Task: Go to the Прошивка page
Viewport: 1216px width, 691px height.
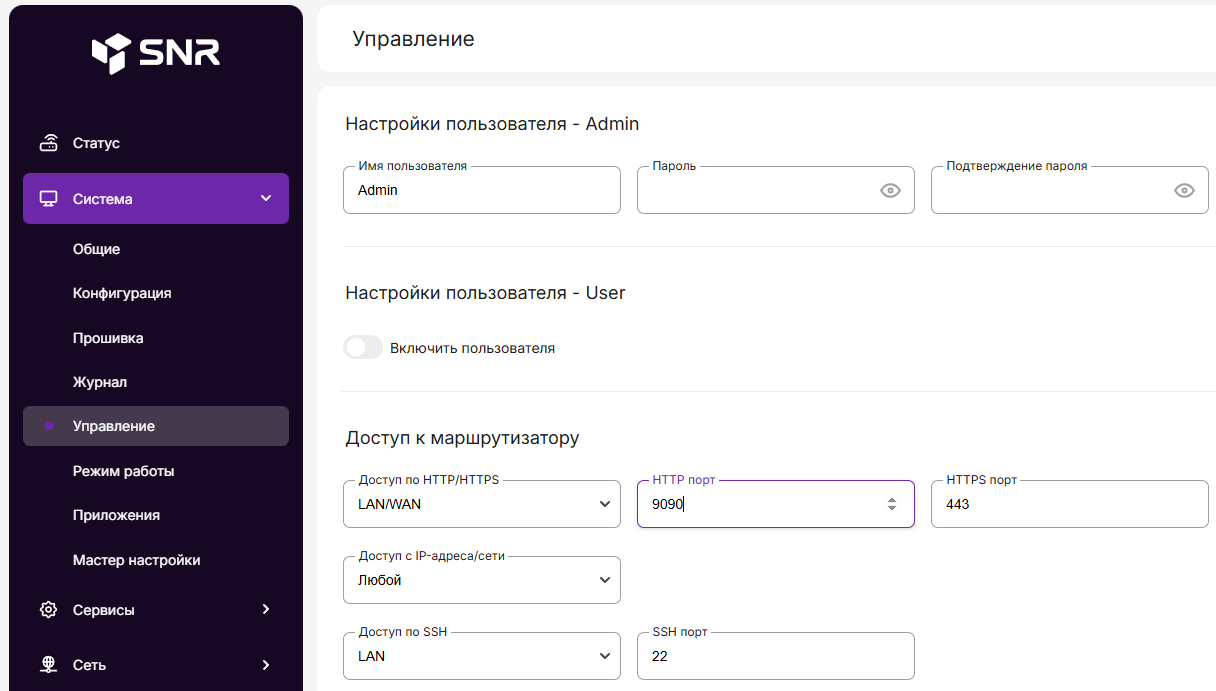Action: tap(108, 338)
